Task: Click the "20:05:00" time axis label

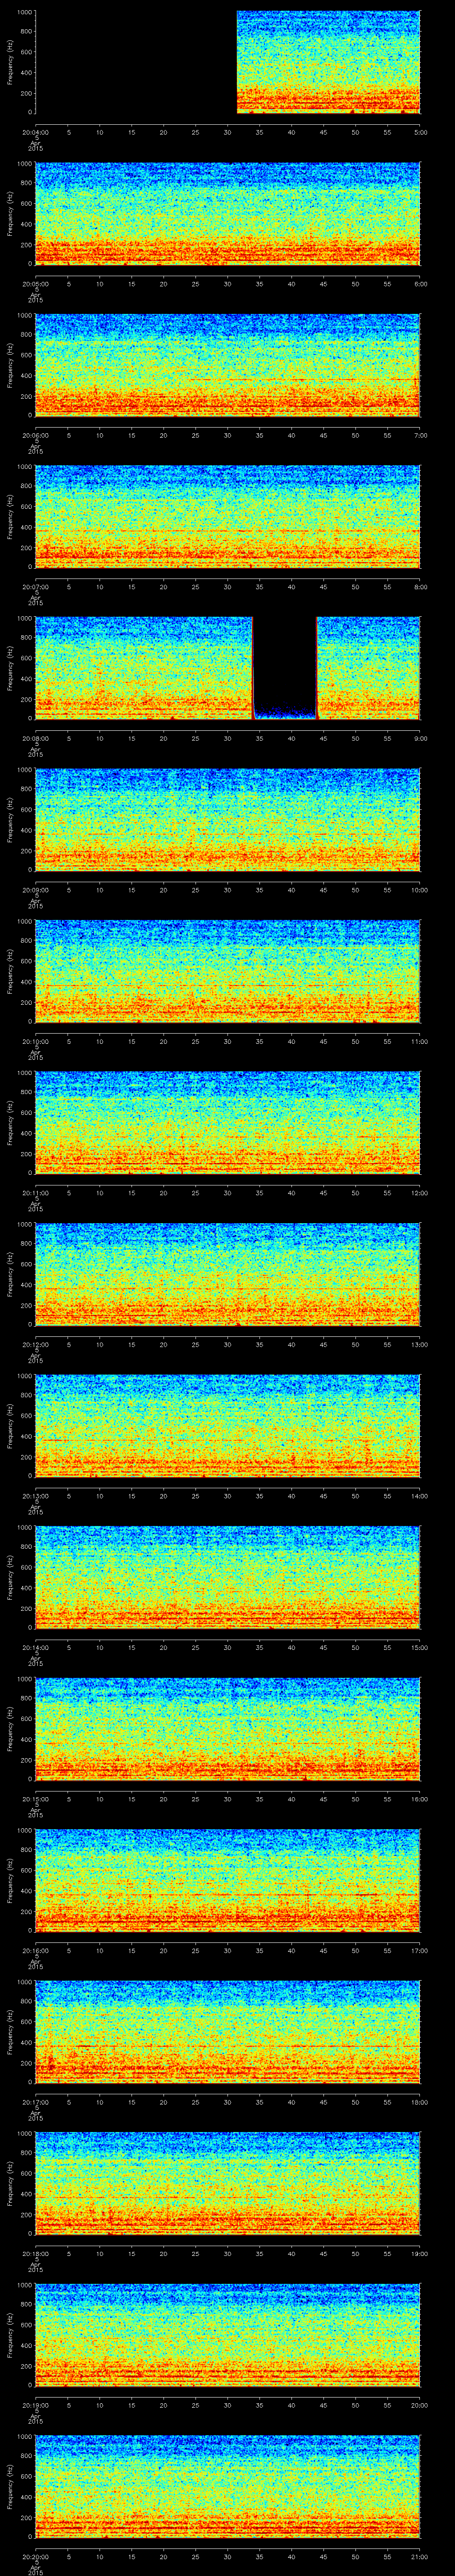Action: [35, 284]
